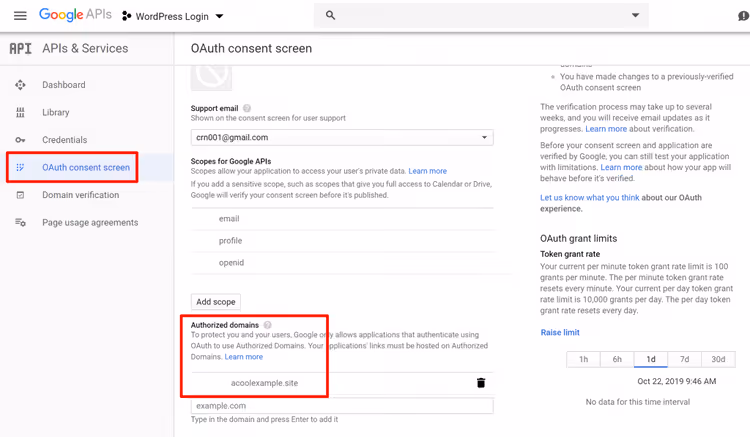Screen dimensions: 750x437
Task: Select the 1d time interval tab
Action: click(x=651, y=359)
